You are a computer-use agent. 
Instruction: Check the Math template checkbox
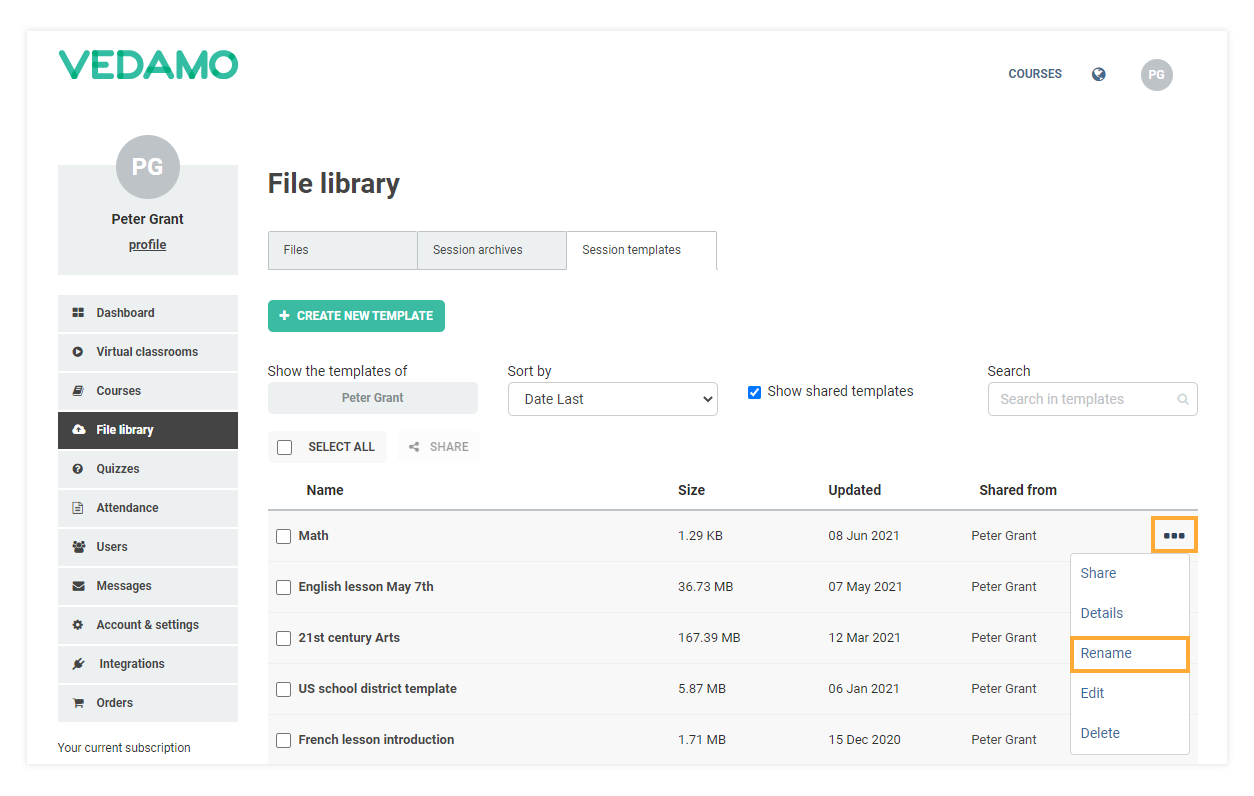coord(284,536)
